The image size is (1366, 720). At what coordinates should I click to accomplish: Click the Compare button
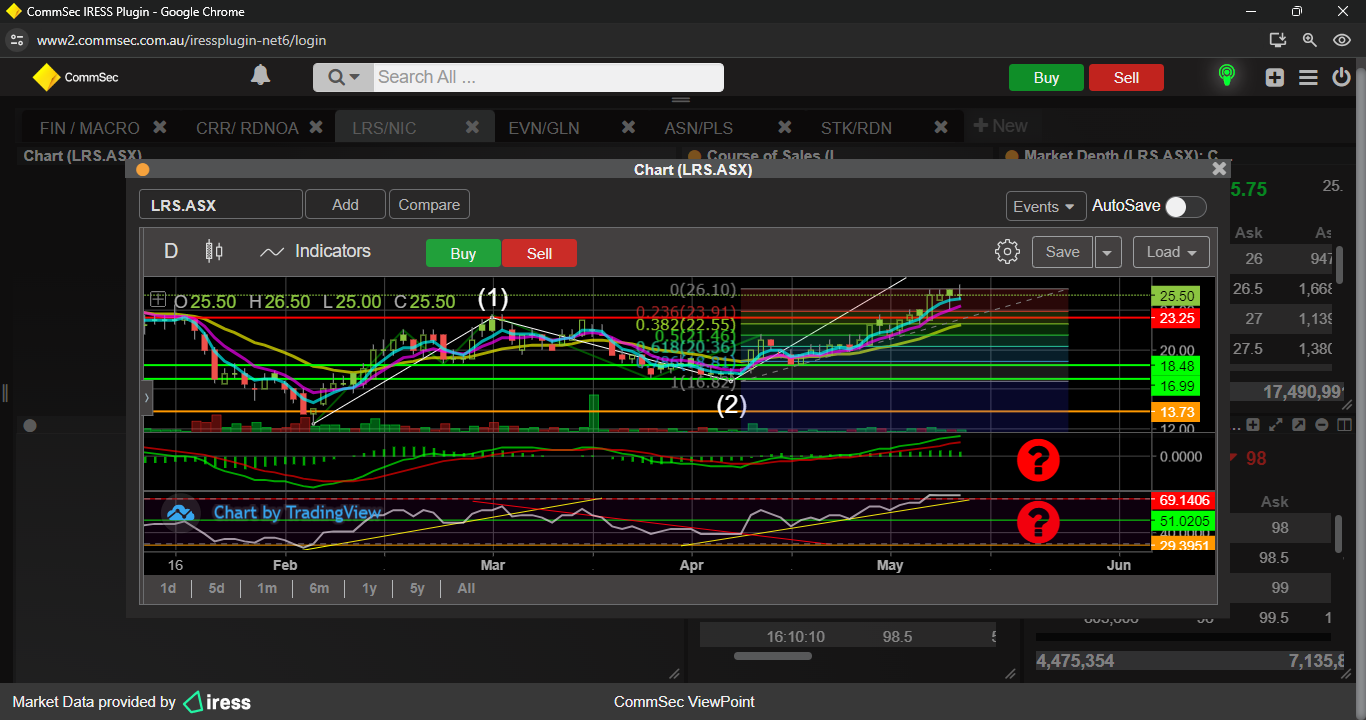tap(429, 205)
